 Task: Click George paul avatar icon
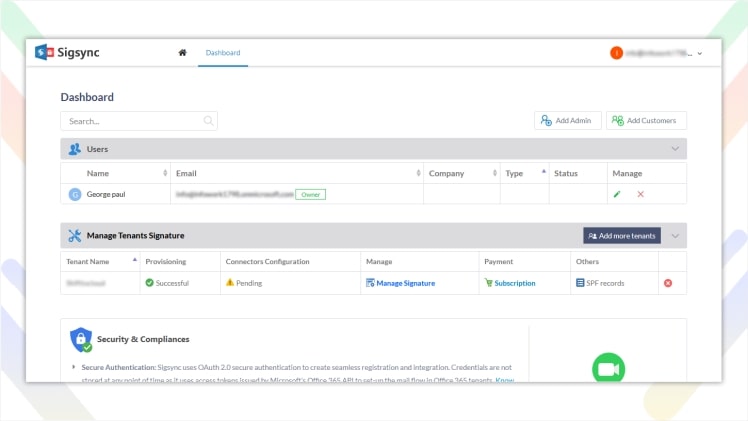[75, 195]
